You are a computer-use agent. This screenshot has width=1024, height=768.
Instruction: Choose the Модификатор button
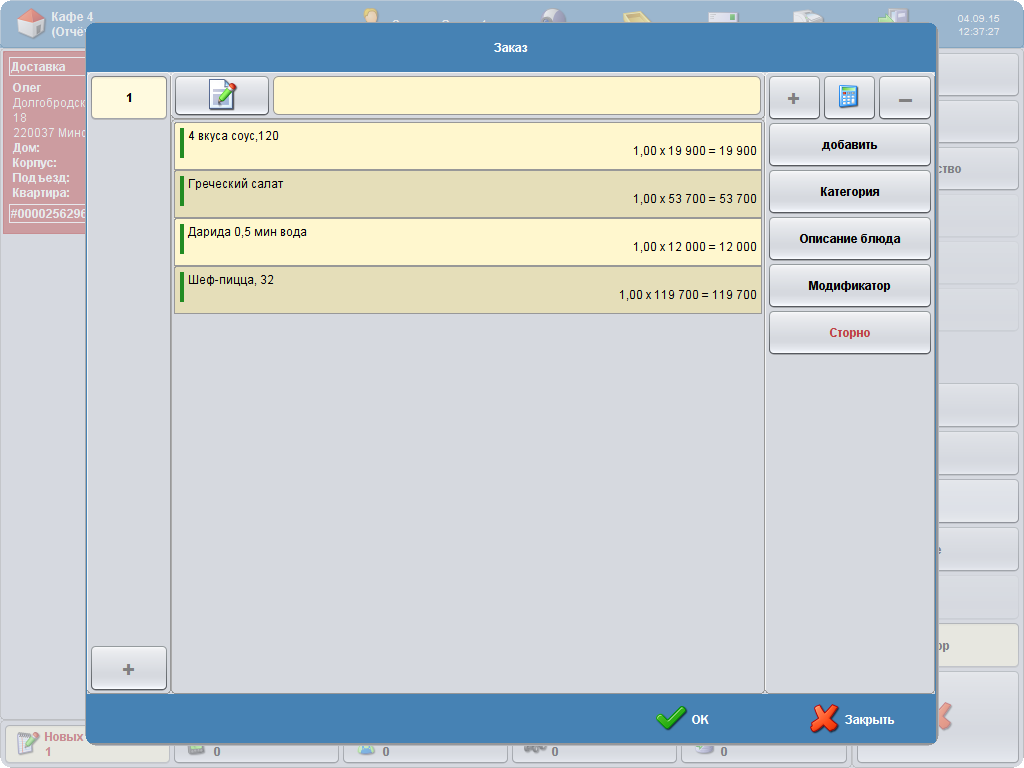pos(849,286)
